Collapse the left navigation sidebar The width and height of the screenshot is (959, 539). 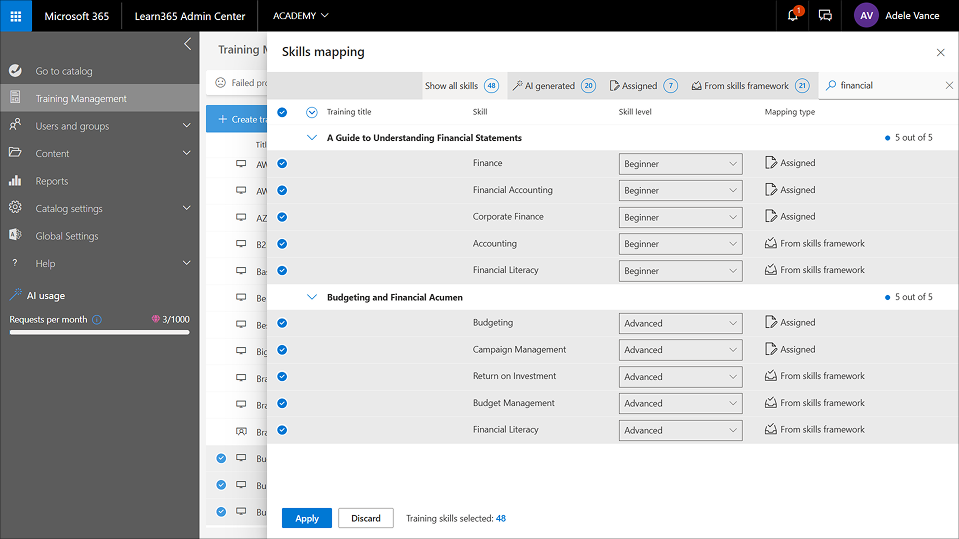click(x=187, y=44)
